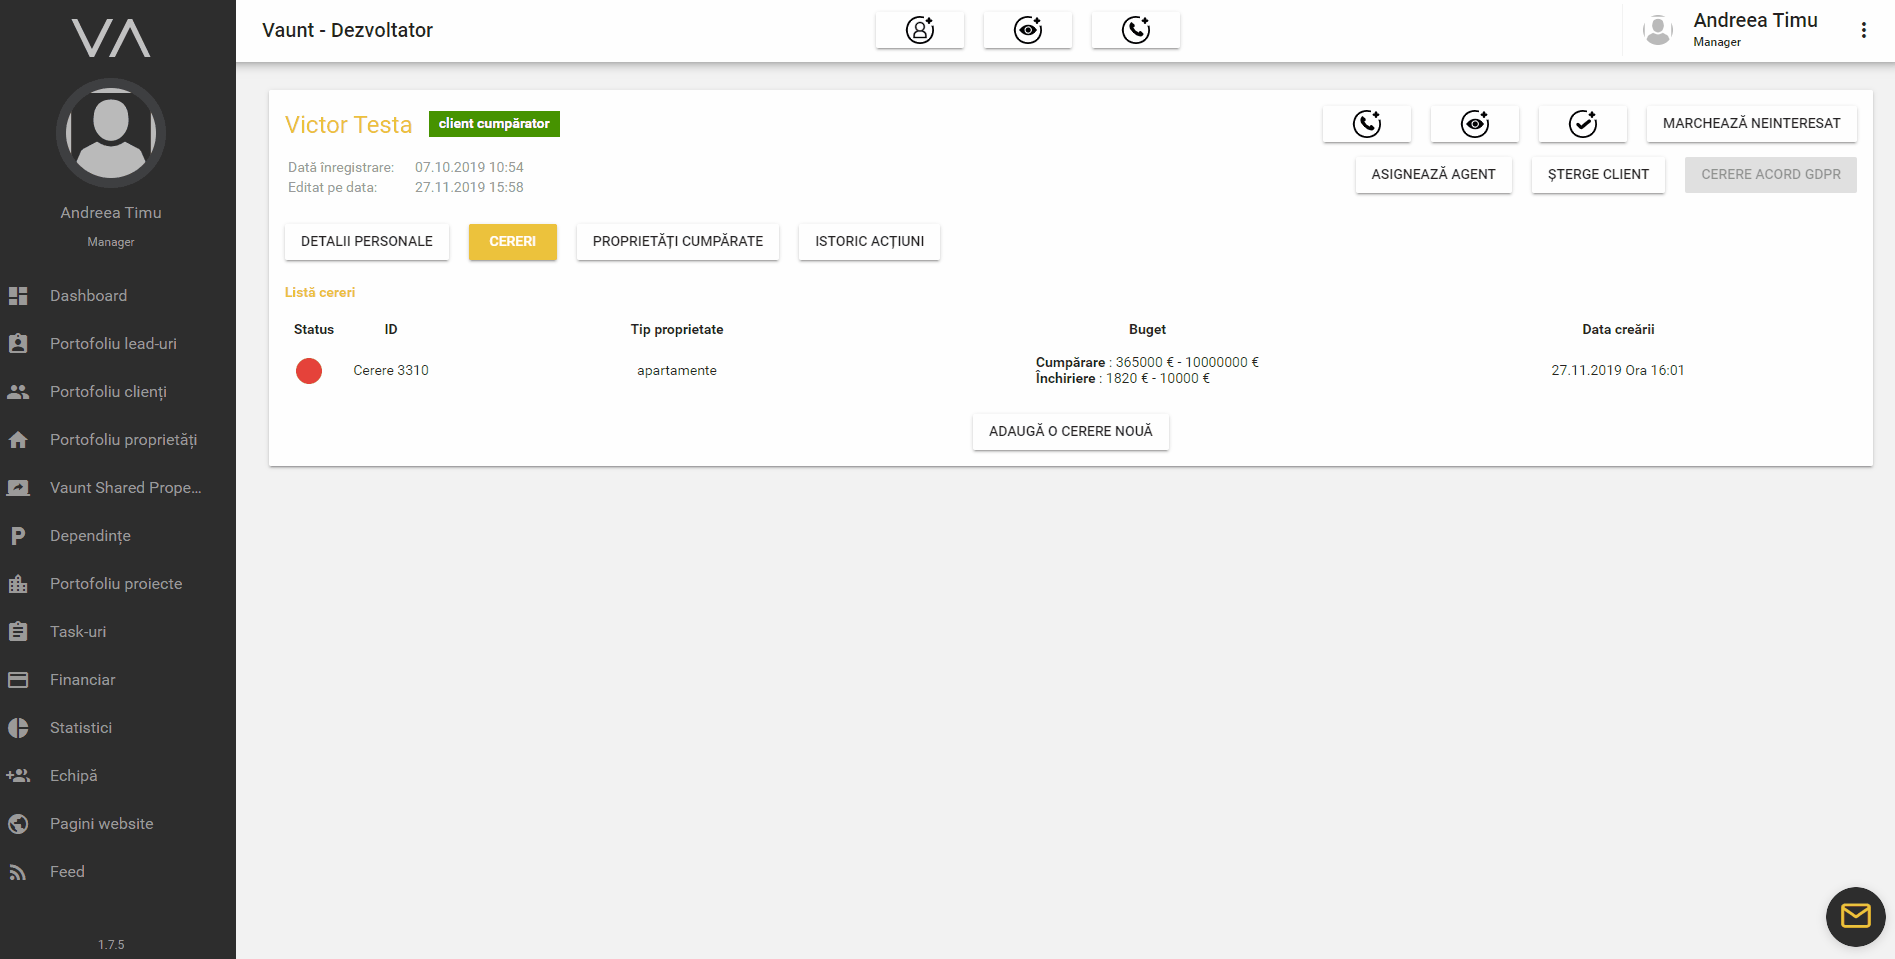Open Portofoliu proprietăți in sidebar
This screenshot has height=959, width=1895.
pos(123,440)
